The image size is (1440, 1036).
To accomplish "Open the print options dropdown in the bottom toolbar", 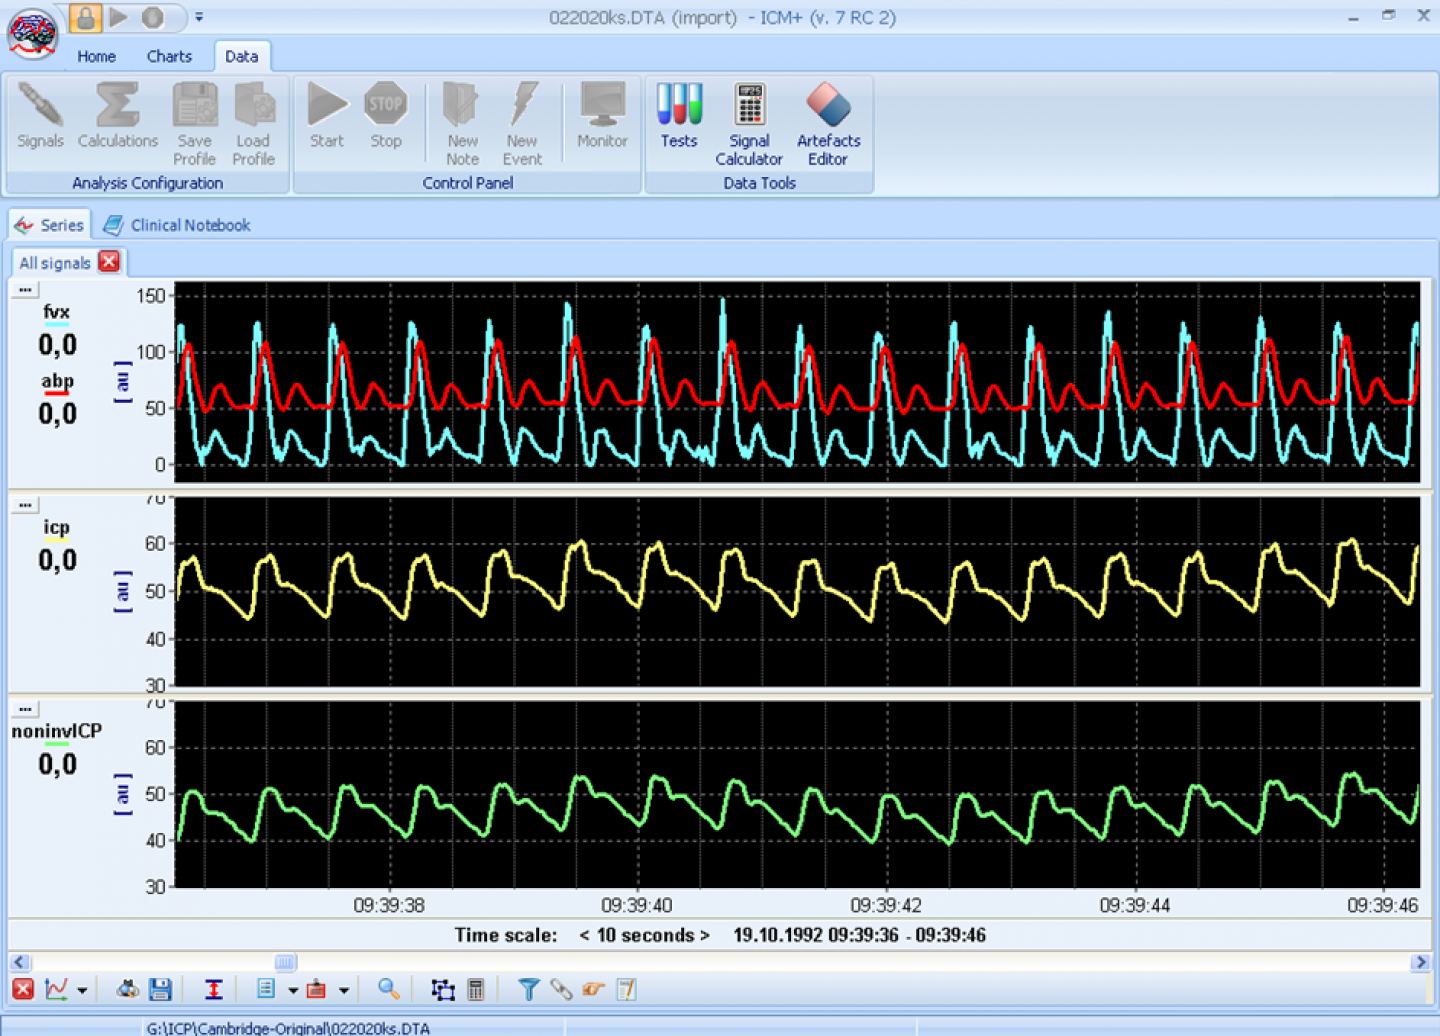I will coord(341,989).
